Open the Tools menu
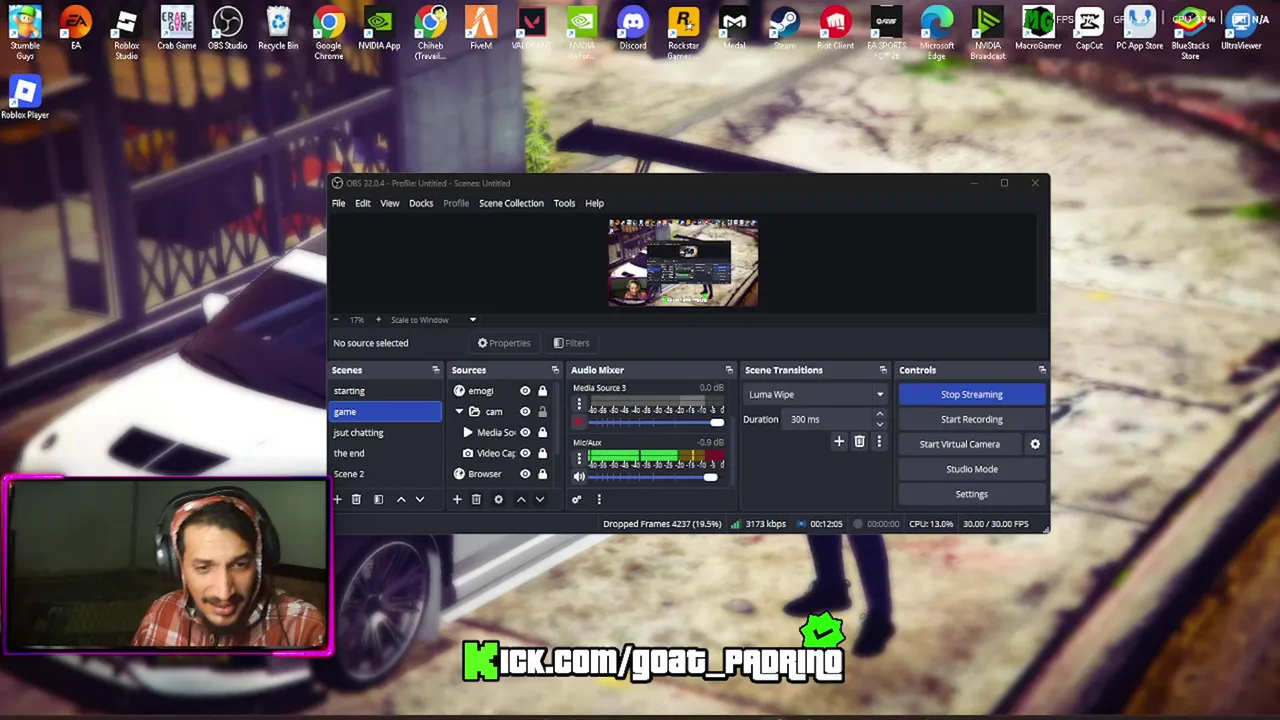The width and height of the screenshot is (1280, 720). 564,203
